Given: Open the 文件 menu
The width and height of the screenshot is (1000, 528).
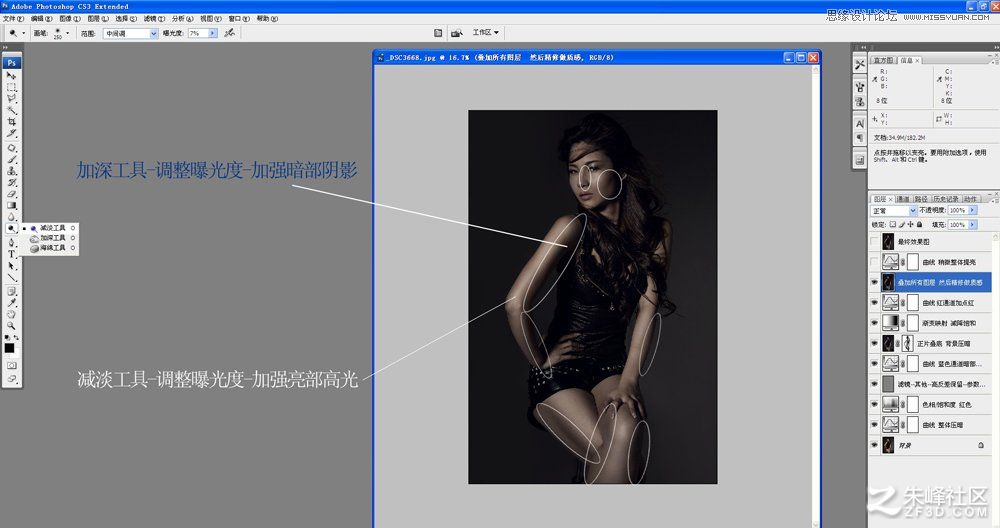Looking at the screenshot, I should [13, 19].
